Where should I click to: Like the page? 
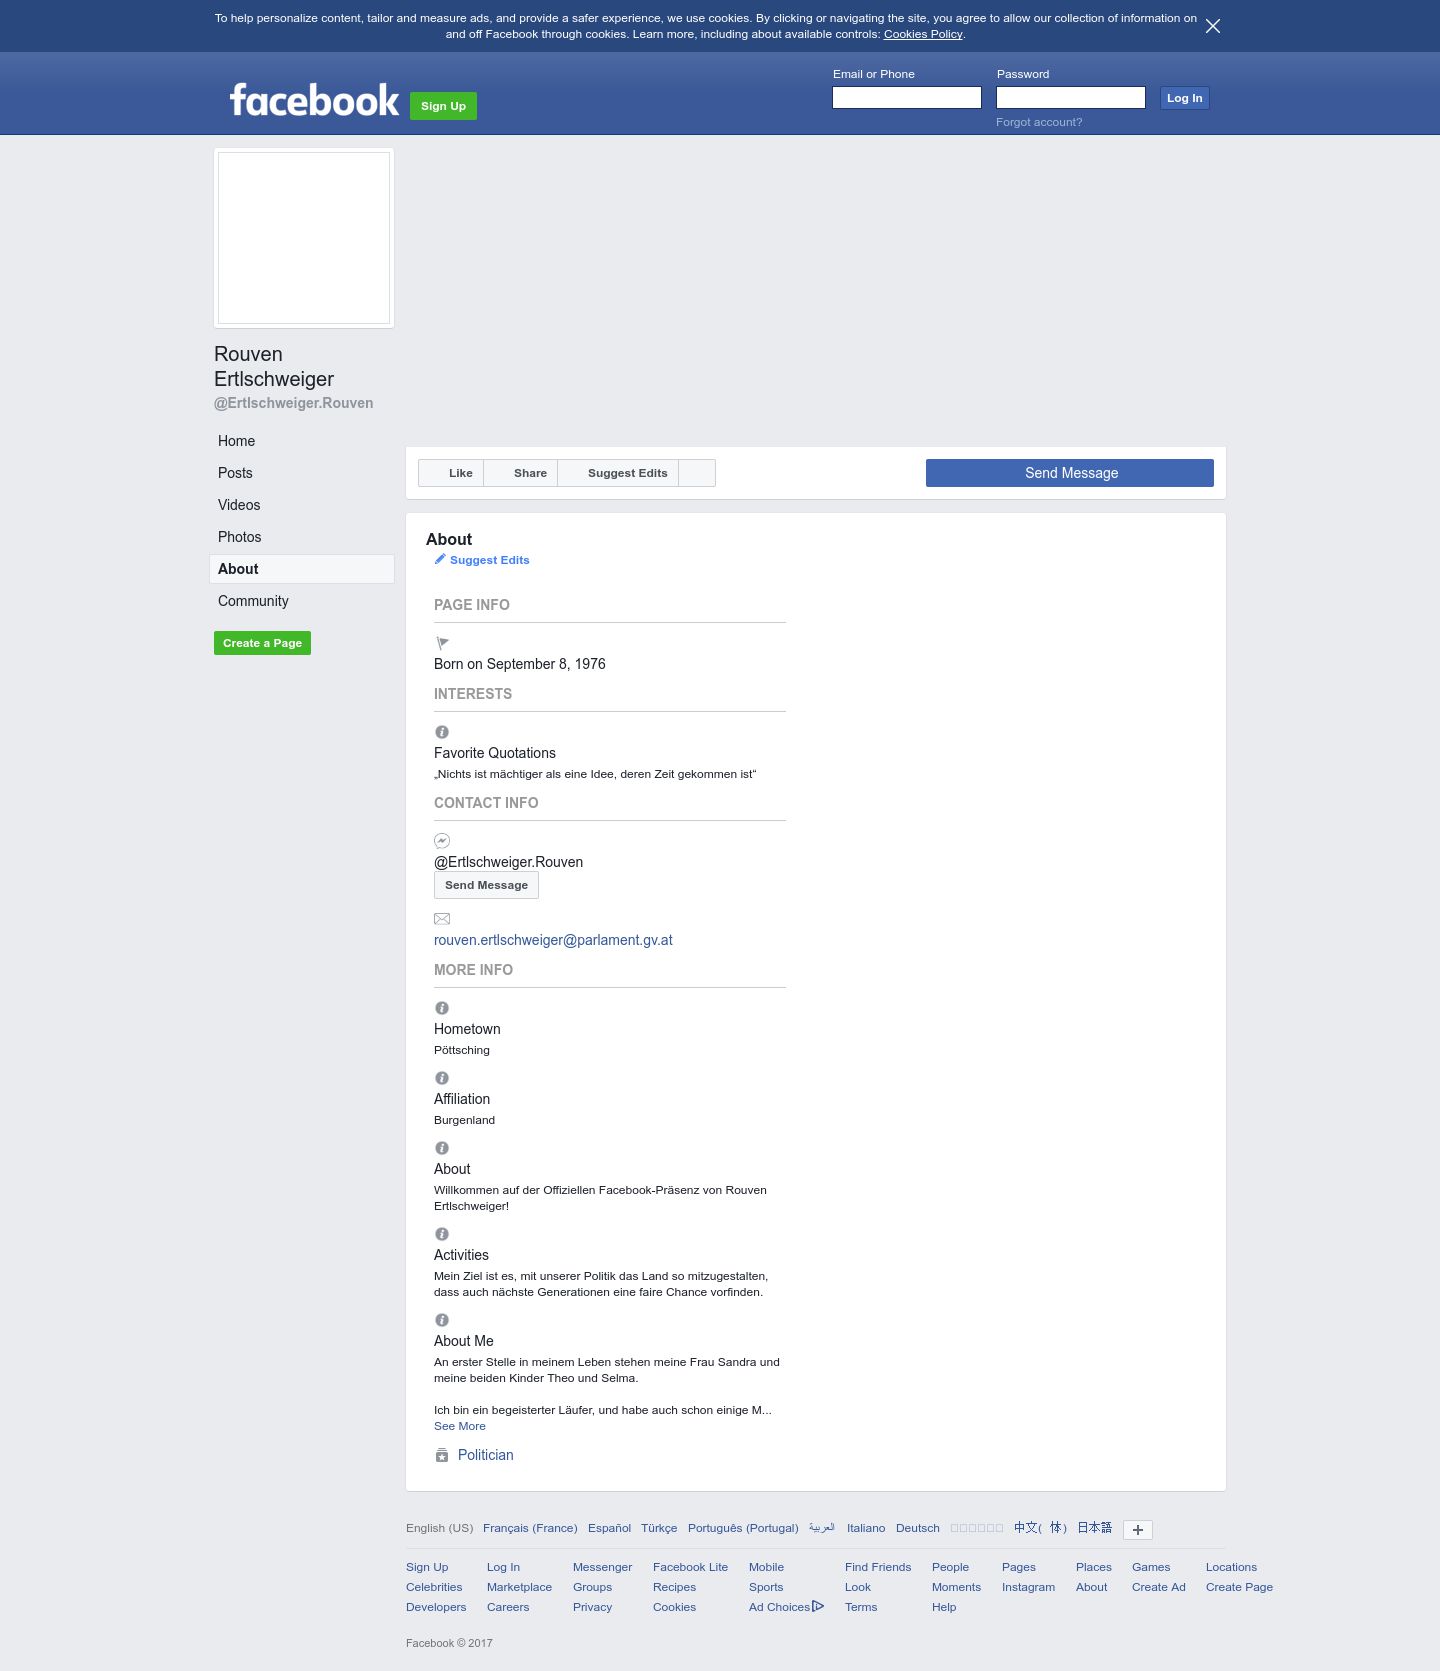(x=451, y=473)
